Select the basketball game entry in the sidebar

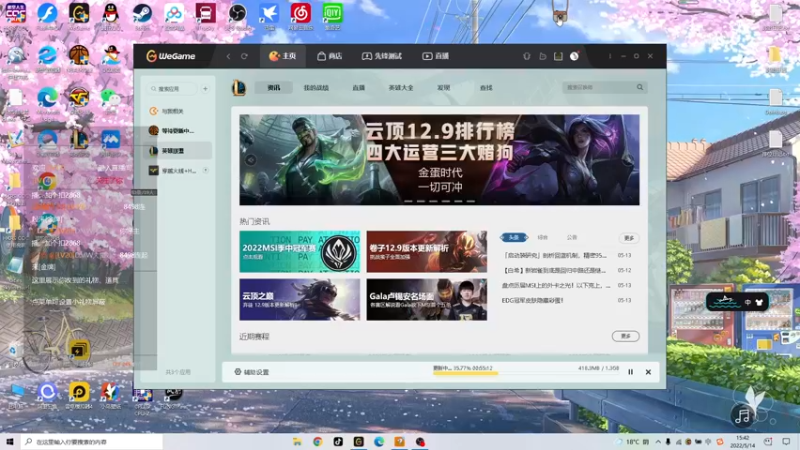[178, 131]
